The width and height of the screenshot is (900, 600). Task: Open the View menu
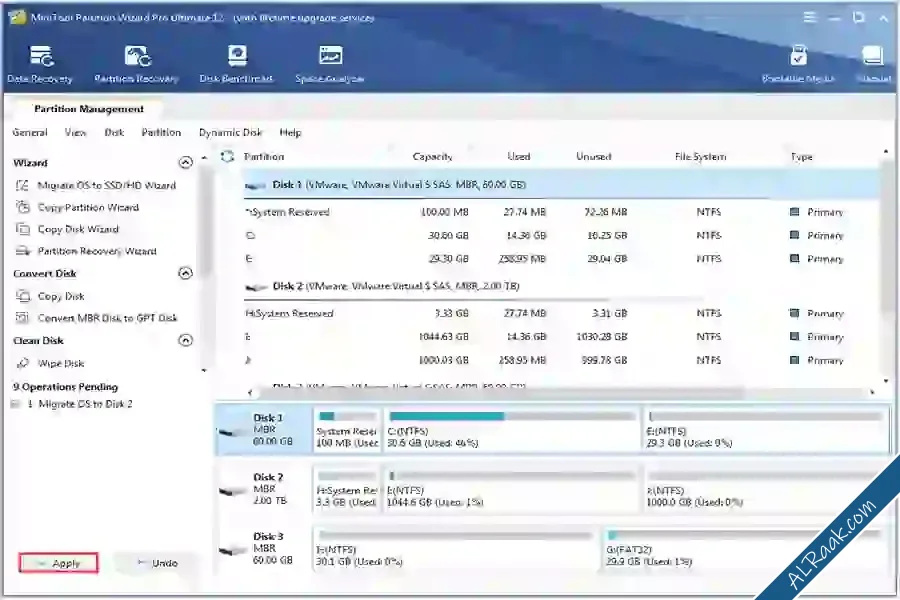75,132
